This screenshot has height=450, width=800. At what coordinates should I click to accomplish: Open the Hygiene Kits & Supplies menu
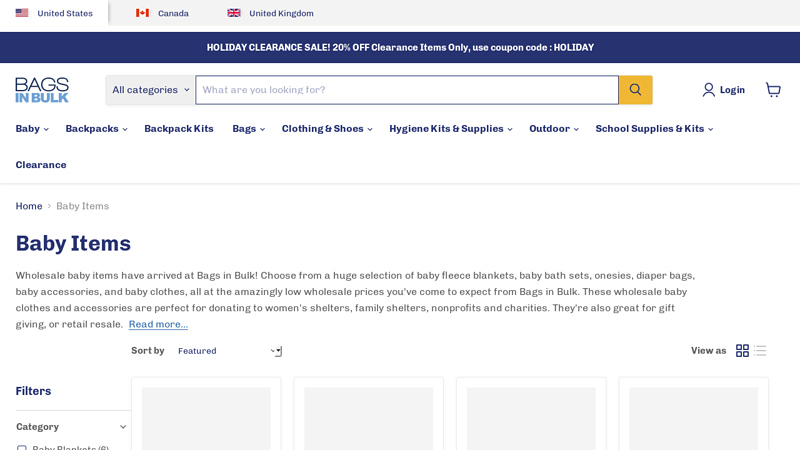pyautogui.click(x=450, y=129)
